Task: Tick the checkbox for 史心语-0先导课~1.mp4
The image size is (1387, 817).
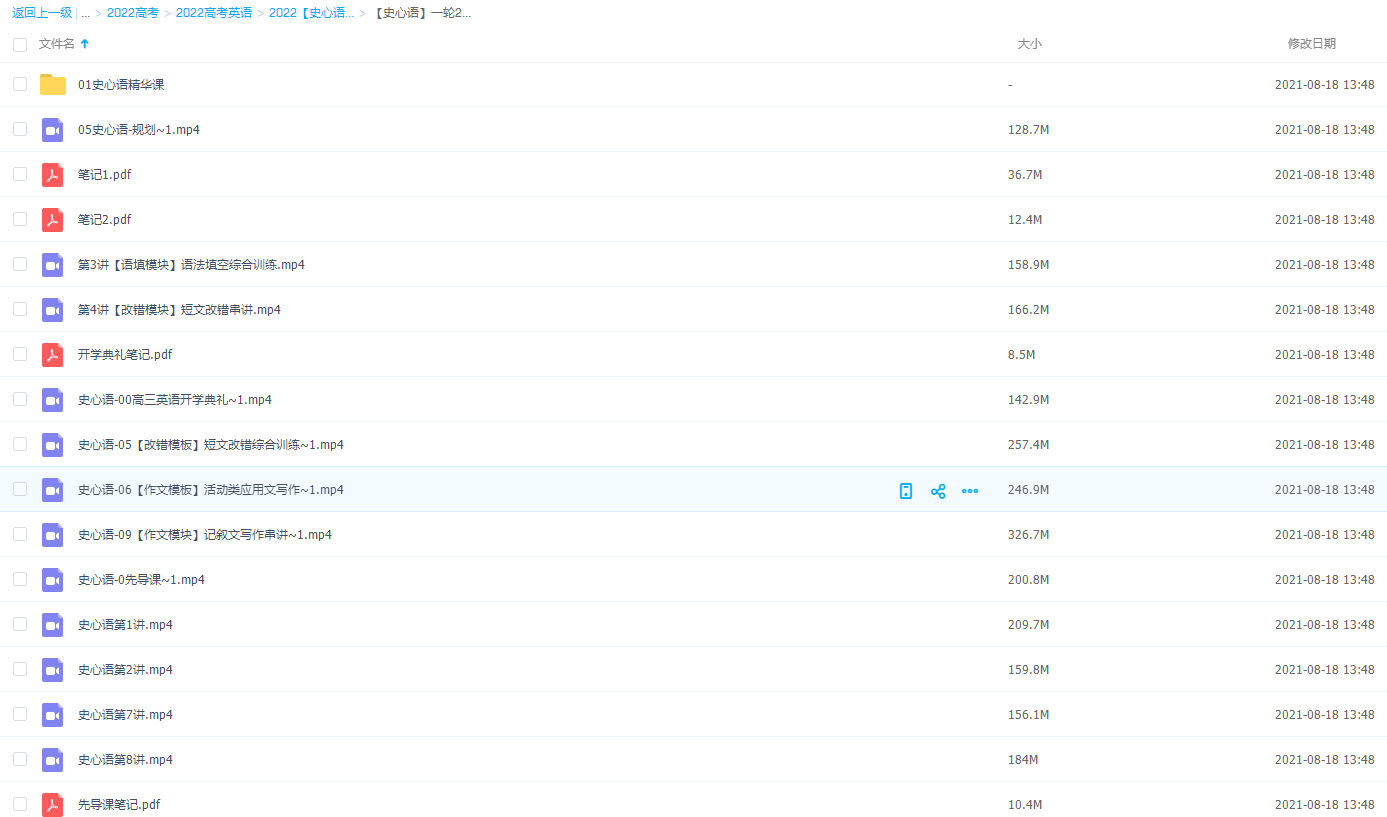Action: point(20,579)
